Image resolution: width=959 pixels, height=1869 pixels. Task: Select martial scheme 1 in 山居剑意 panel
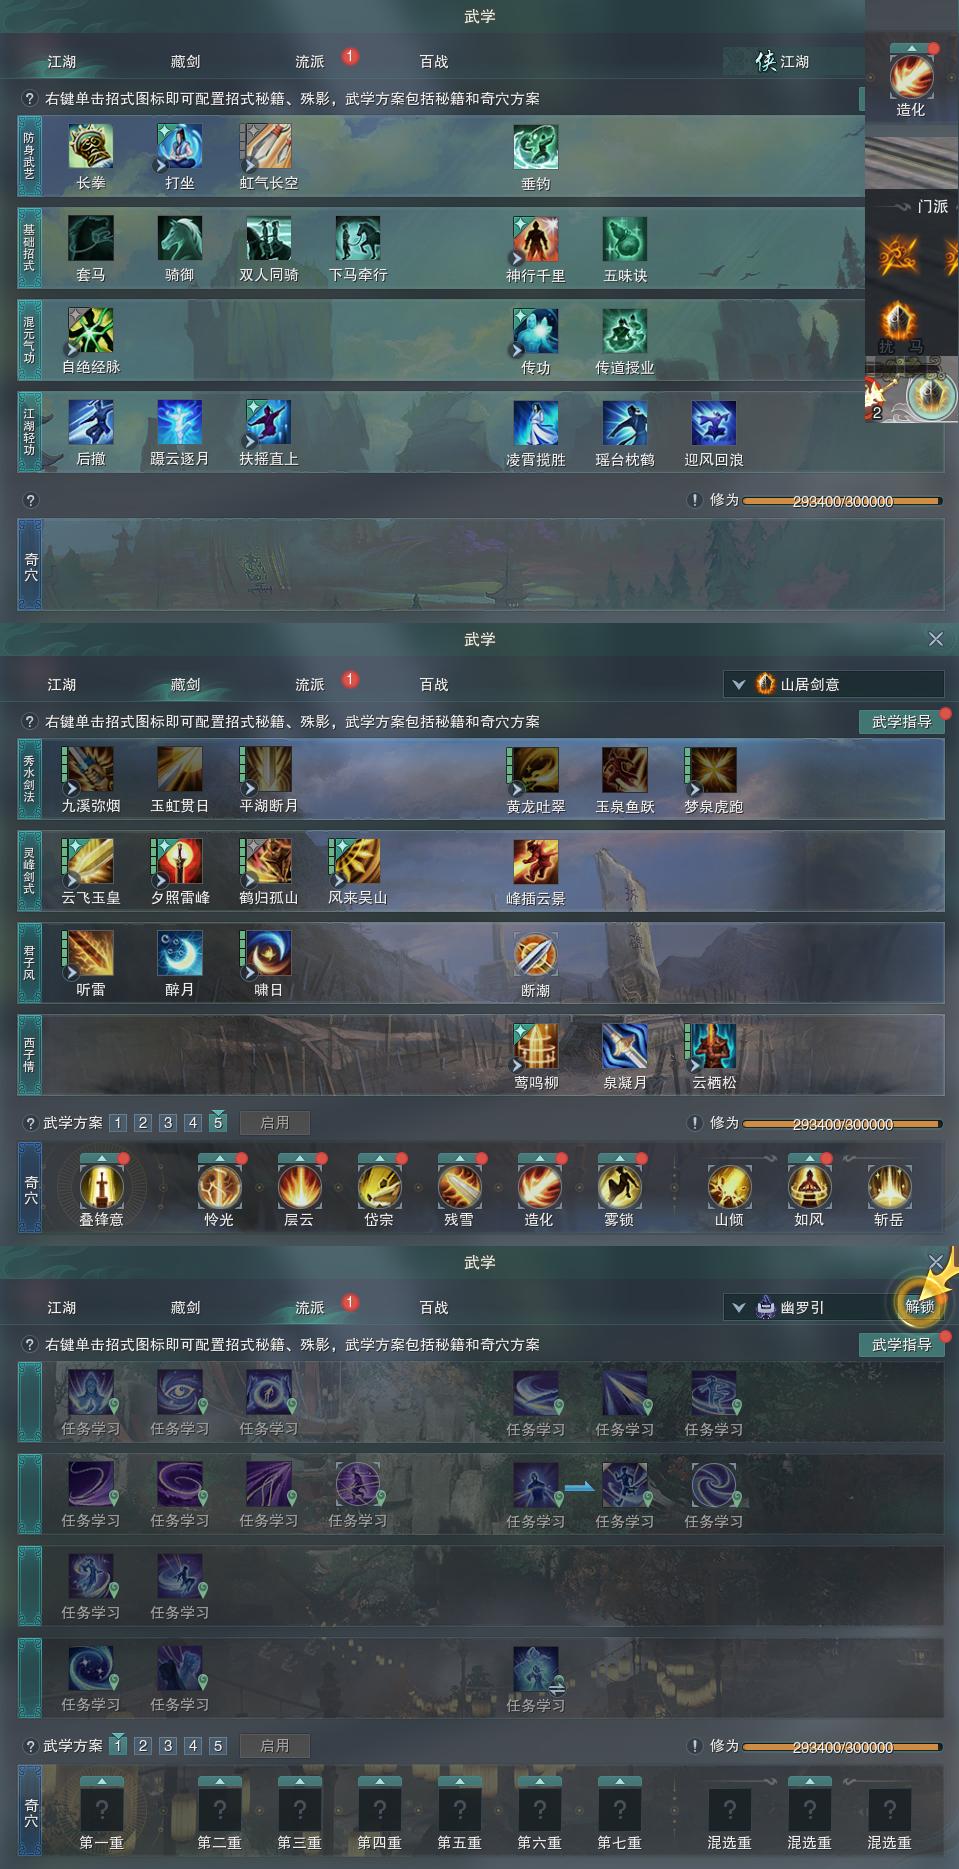pyautogui.click(x=118, y=1123)
